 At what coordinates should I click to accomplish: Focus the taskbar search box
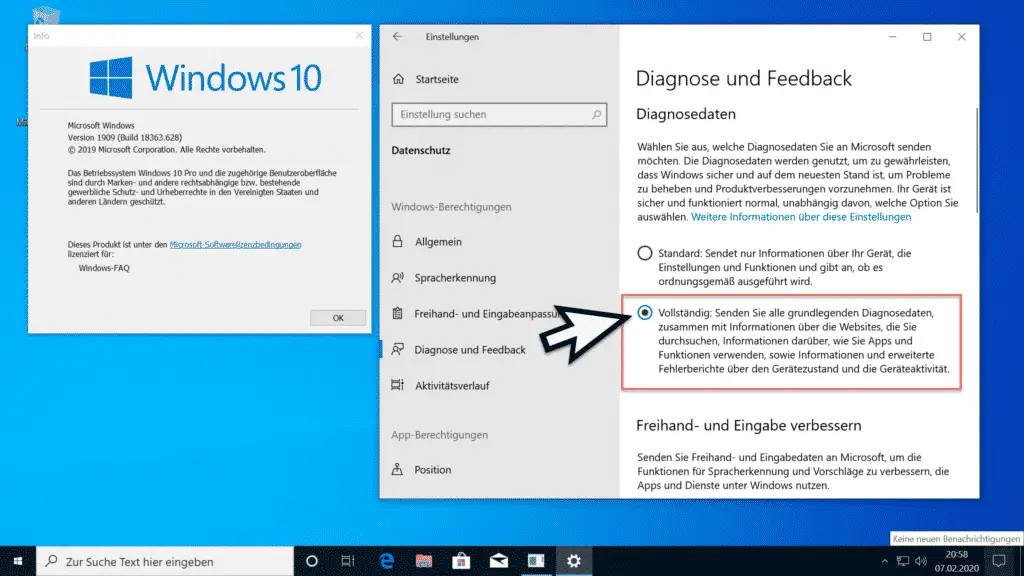pos(165,561)
